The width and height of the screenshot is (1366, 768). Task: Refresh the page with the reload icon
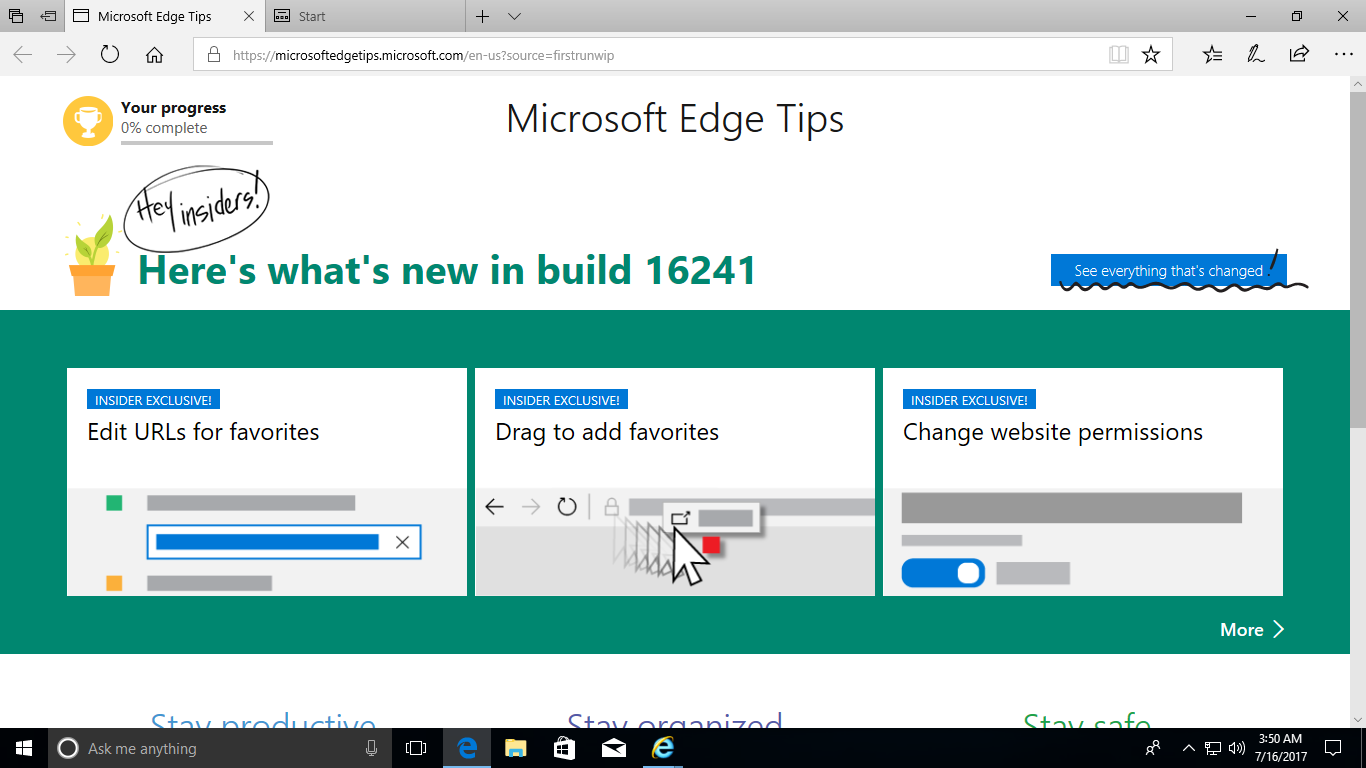pyautogui.click(x=110, y=55)
